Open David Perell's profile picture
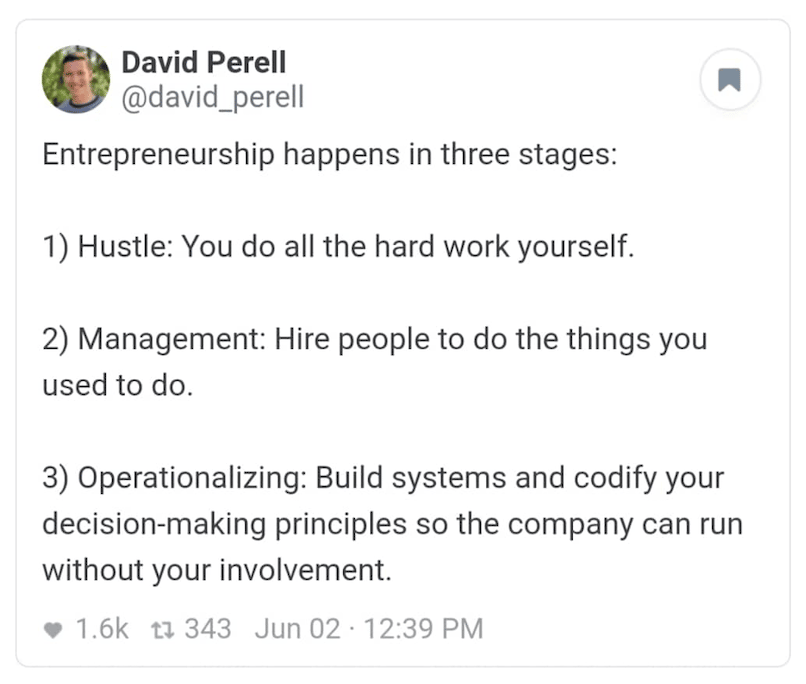This screenshot has width=806, height=684. [x=76, y=80]
